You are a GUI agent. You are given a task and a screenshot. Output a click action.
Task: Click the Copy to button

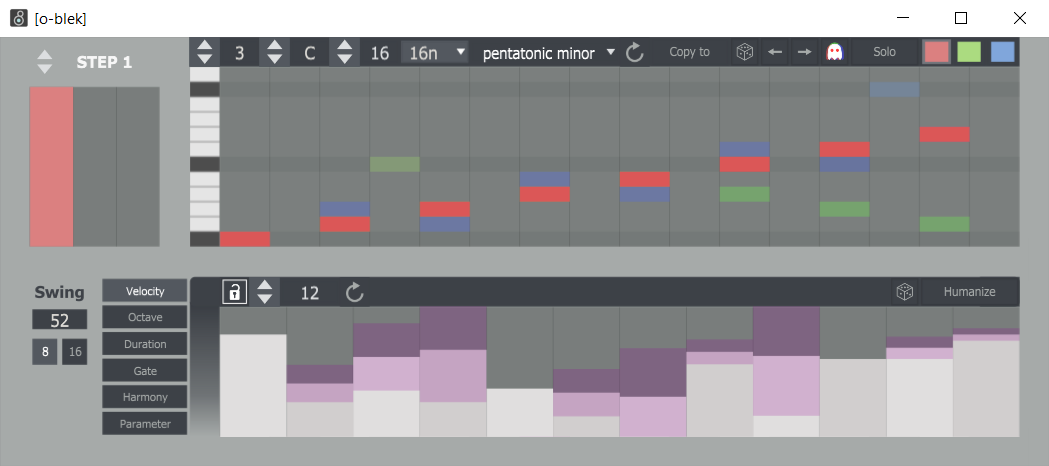pyautogui.click(x=689, y=52)
